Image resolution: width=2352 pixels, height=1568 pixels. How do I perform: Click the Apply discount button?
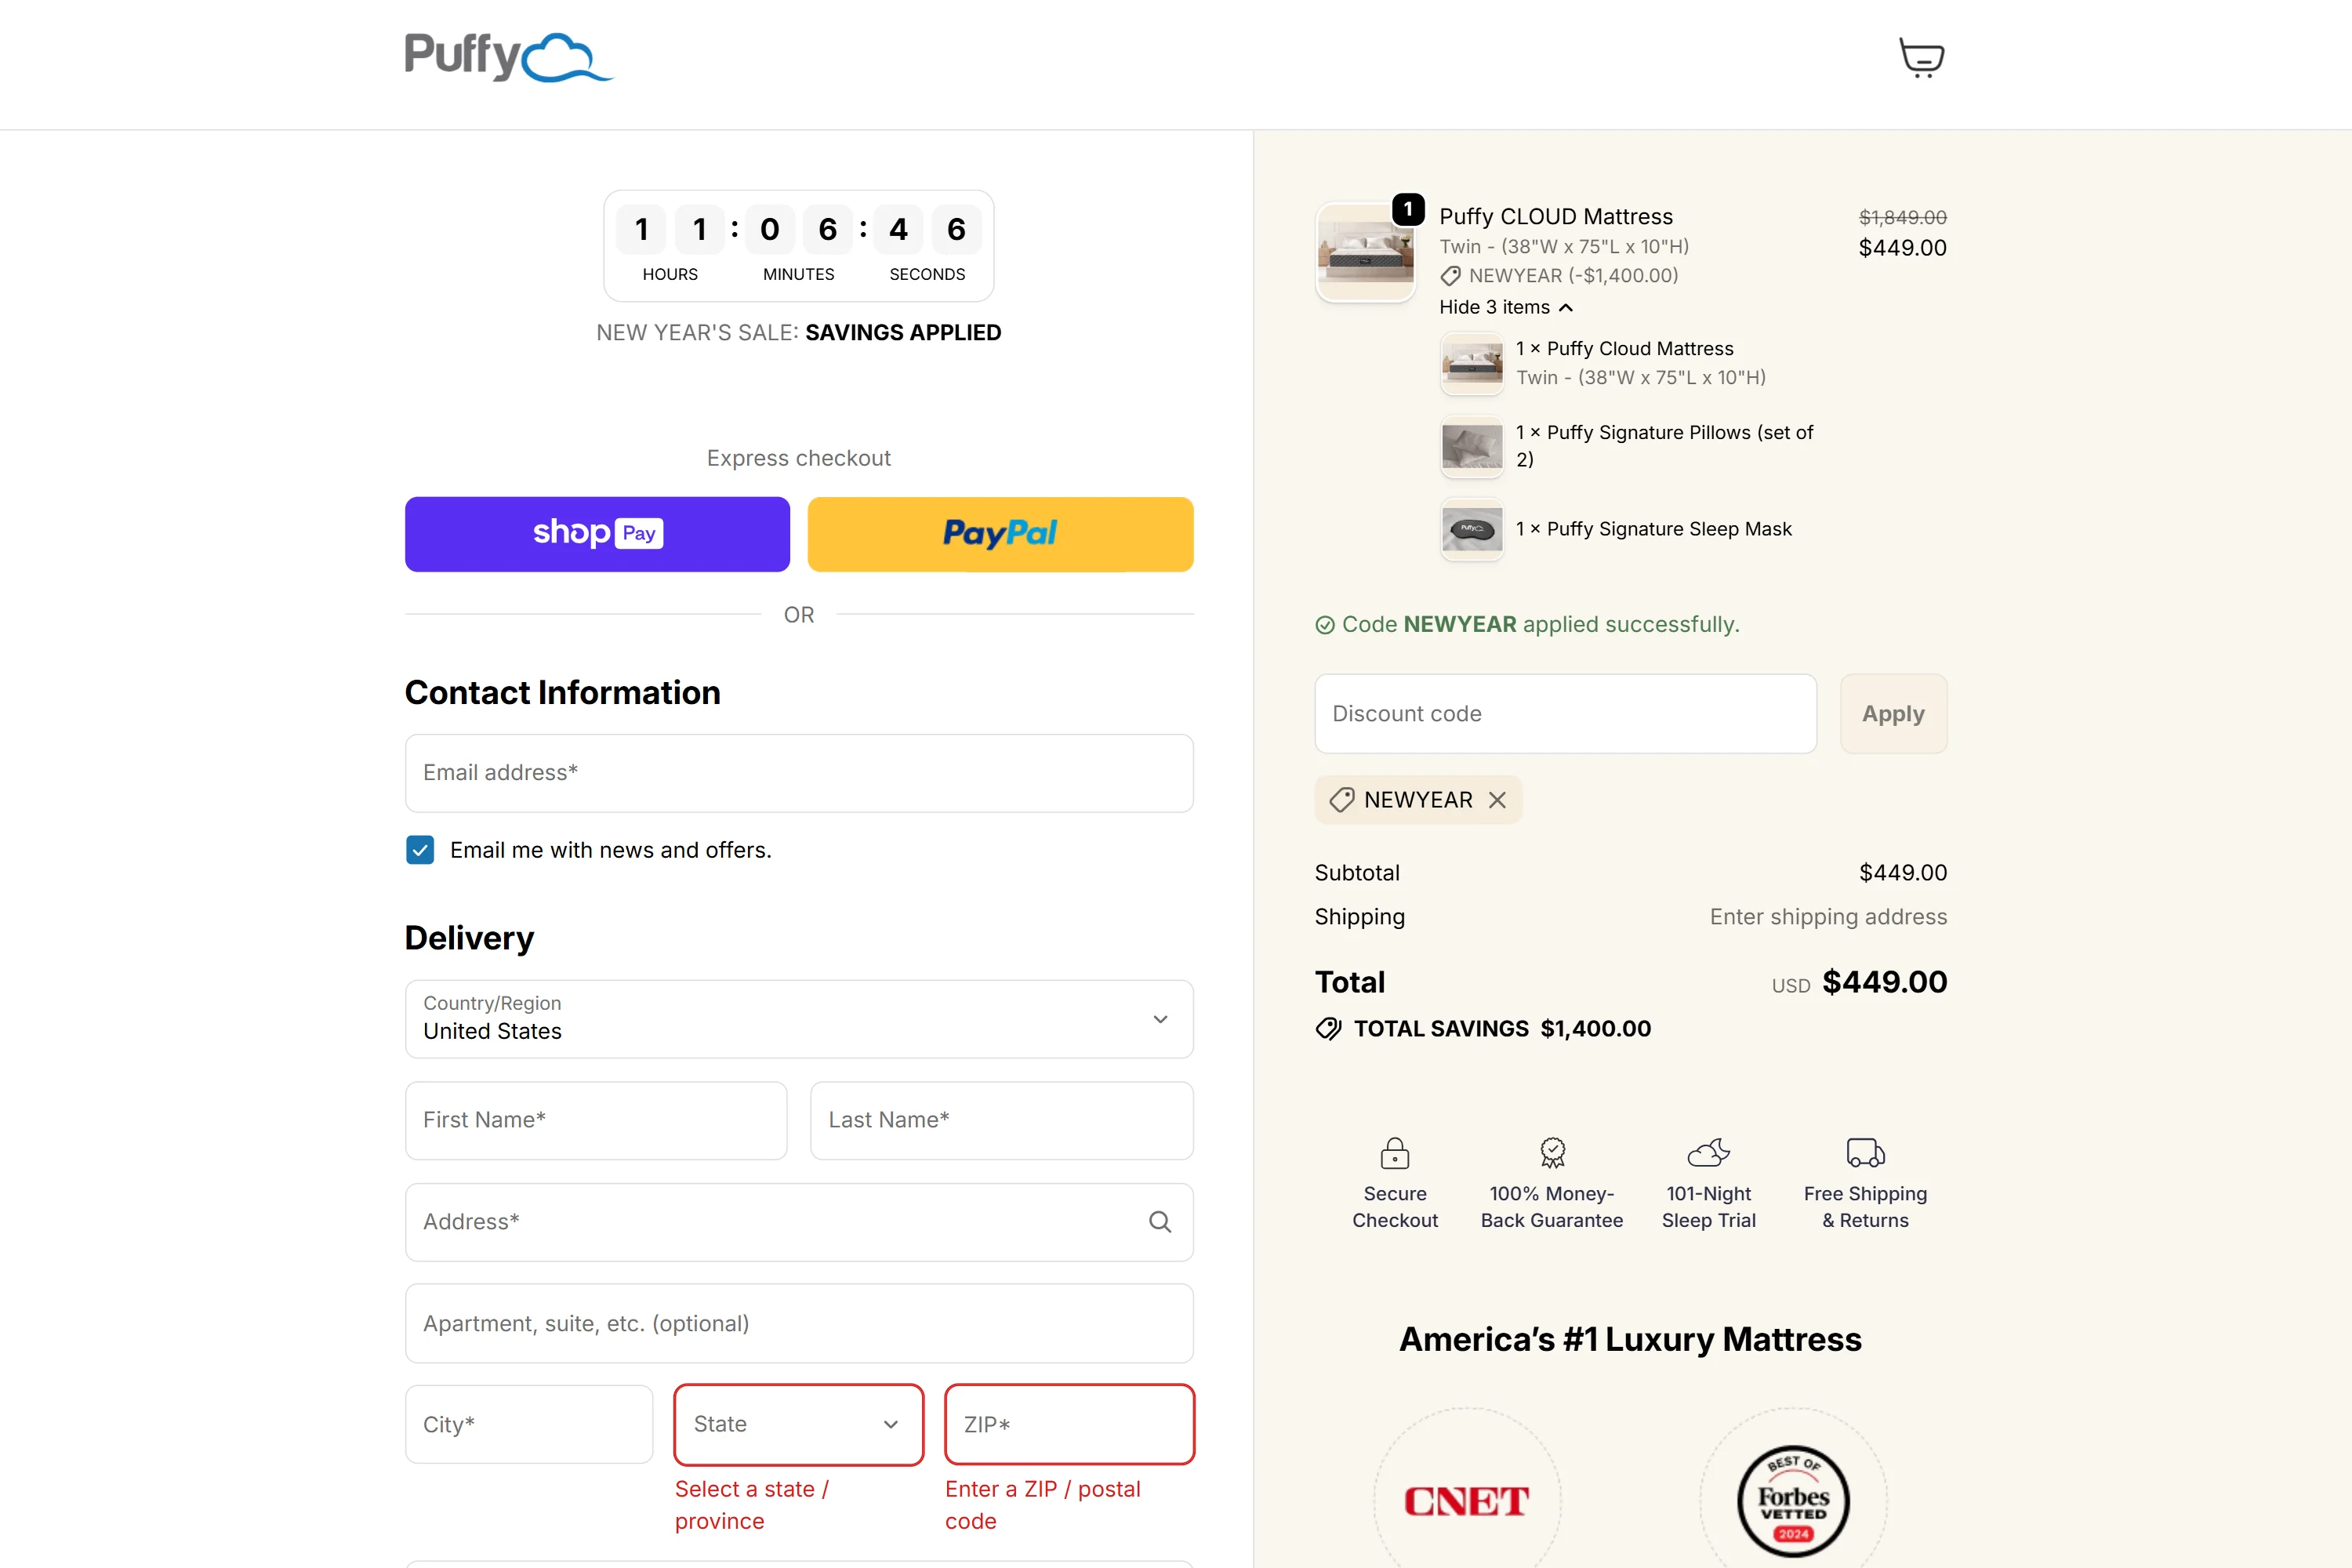[1893, 714]
